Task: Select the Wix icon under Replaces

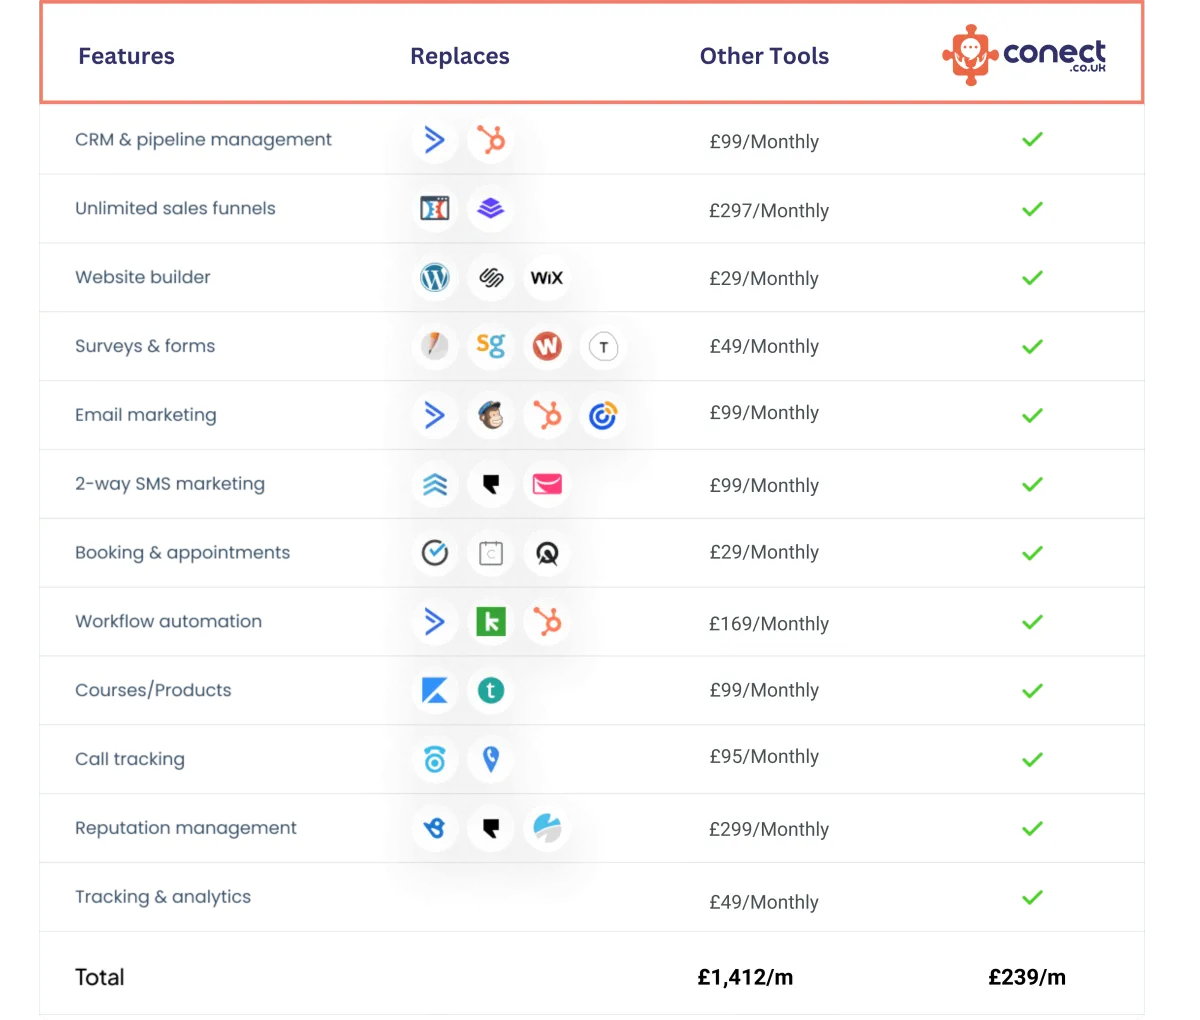Action: (x=547, y=278)
